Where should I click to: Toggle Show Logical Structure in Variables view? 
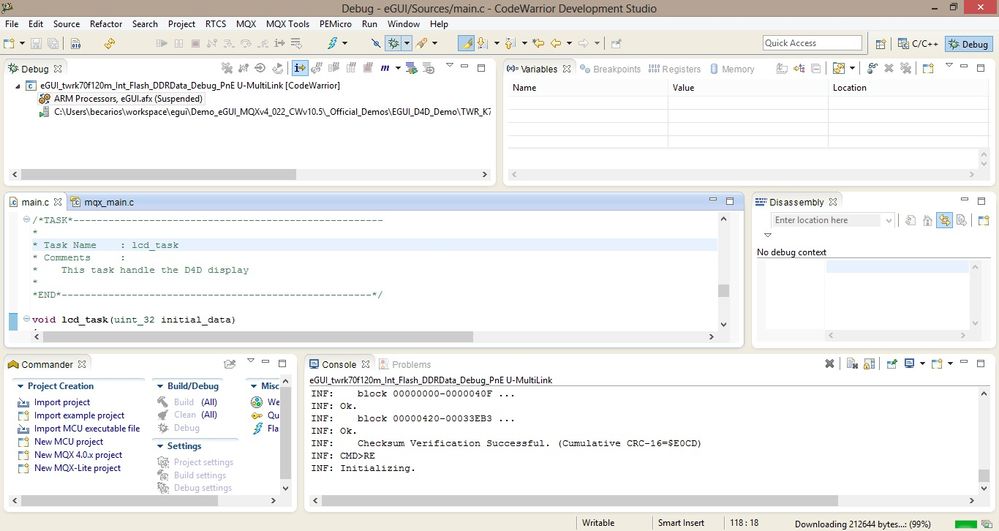(799, 68)
